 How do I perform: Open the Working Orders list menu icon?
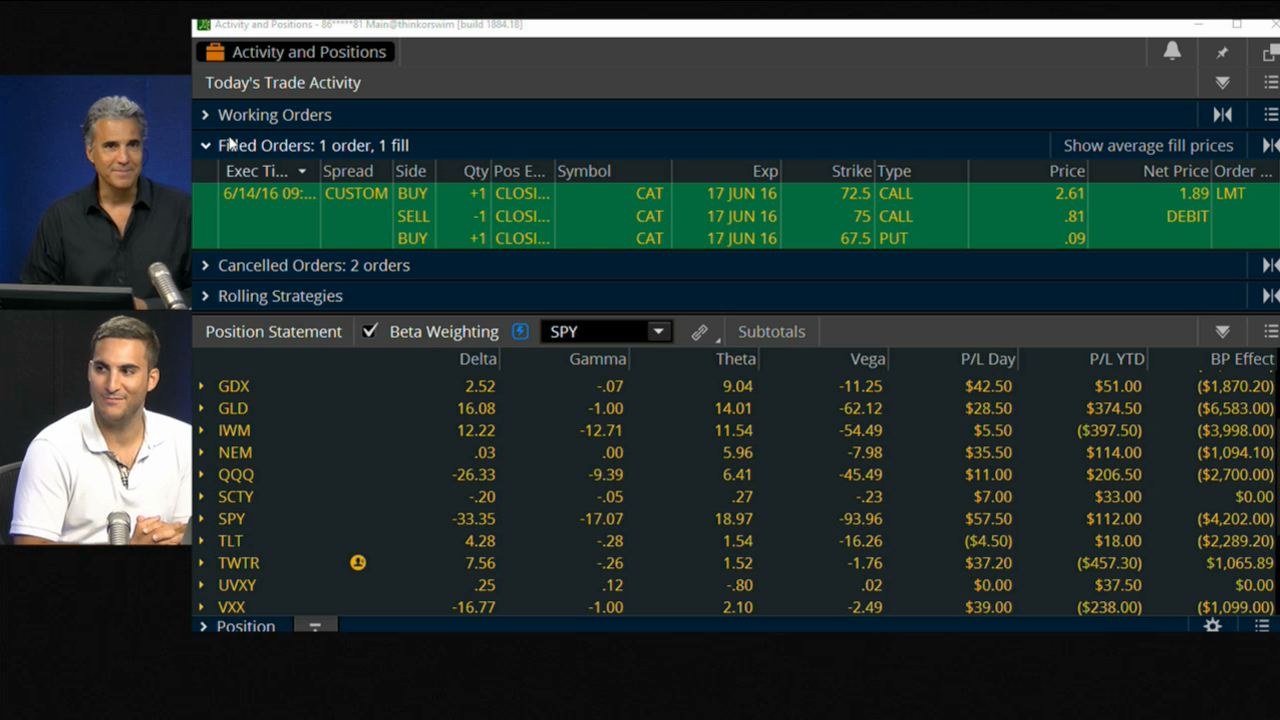pos(1271,115)
